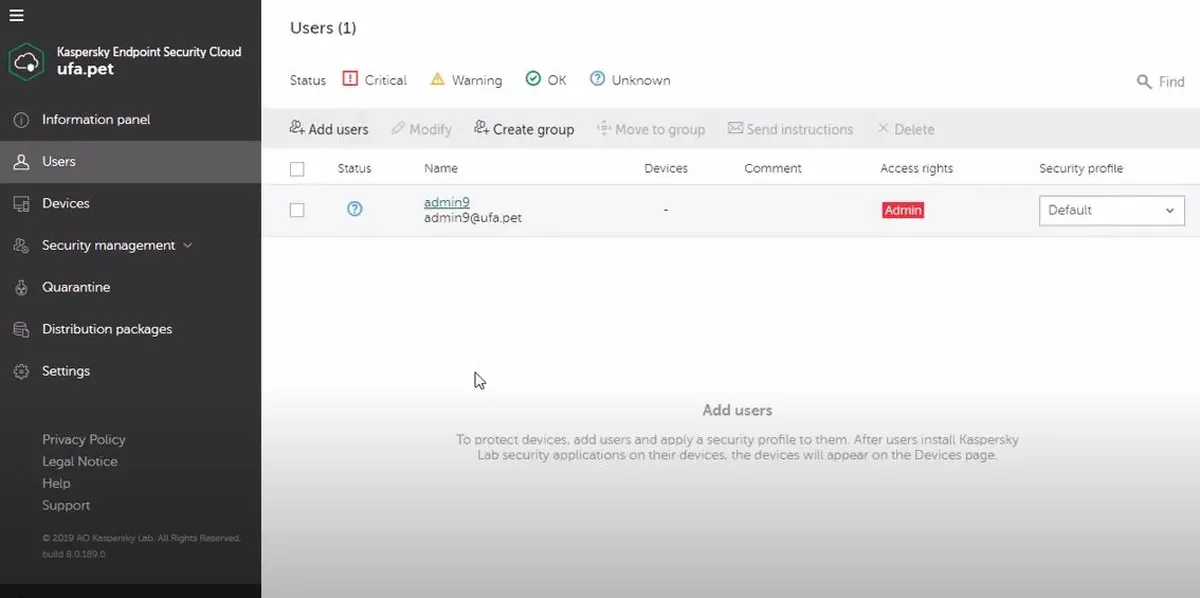Click the Unknown status filter label
The width and height of the screenshot is (1200, 598).
pyautogui.click(x=641, y=80)
